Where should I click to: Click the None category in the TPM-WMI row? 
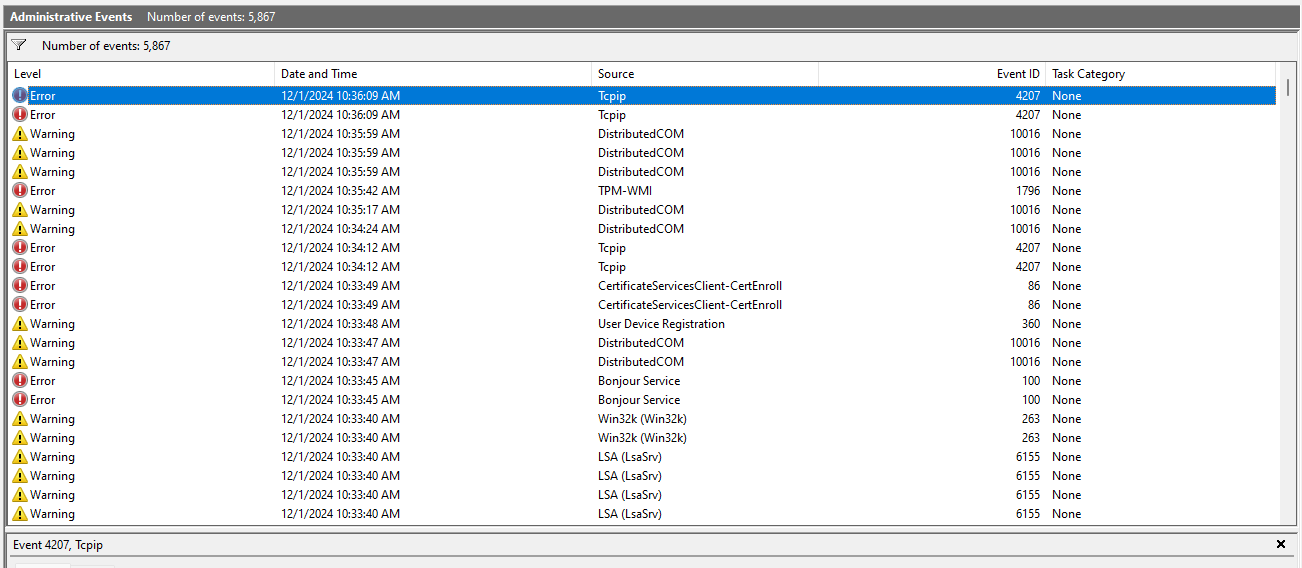pos(1066,191)
